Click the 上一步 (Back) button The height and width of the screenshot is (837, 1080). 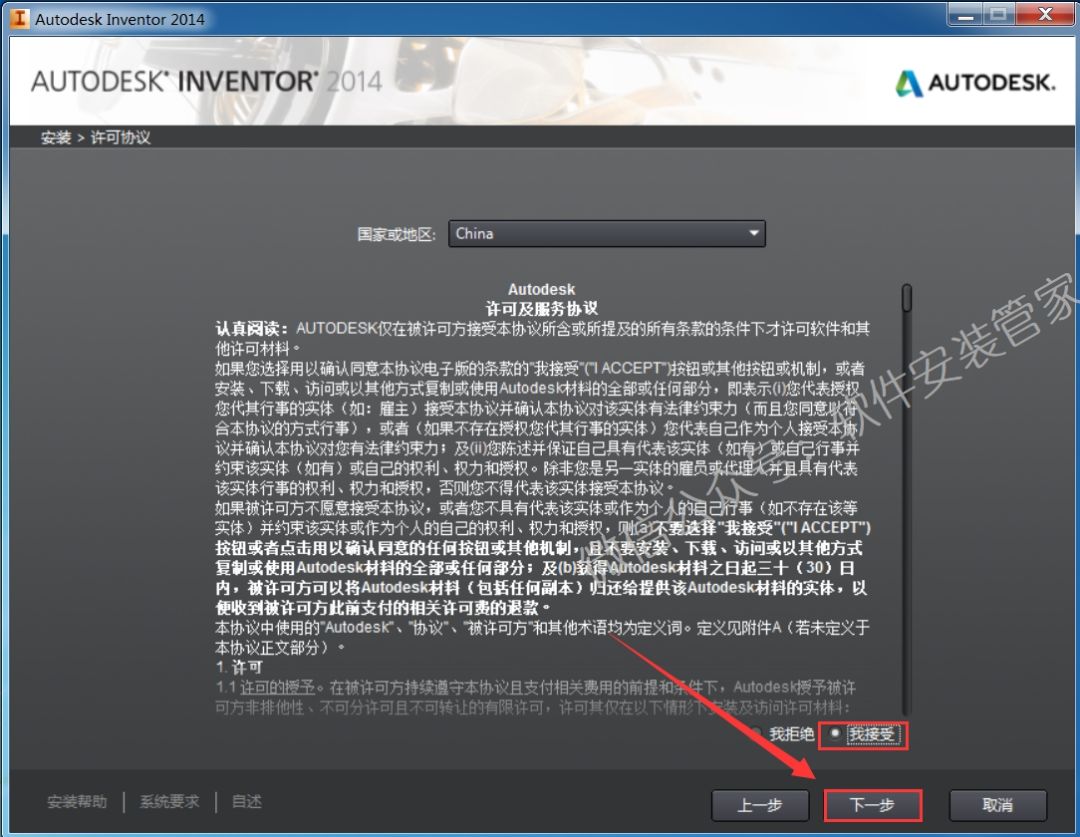click(760, 805)
